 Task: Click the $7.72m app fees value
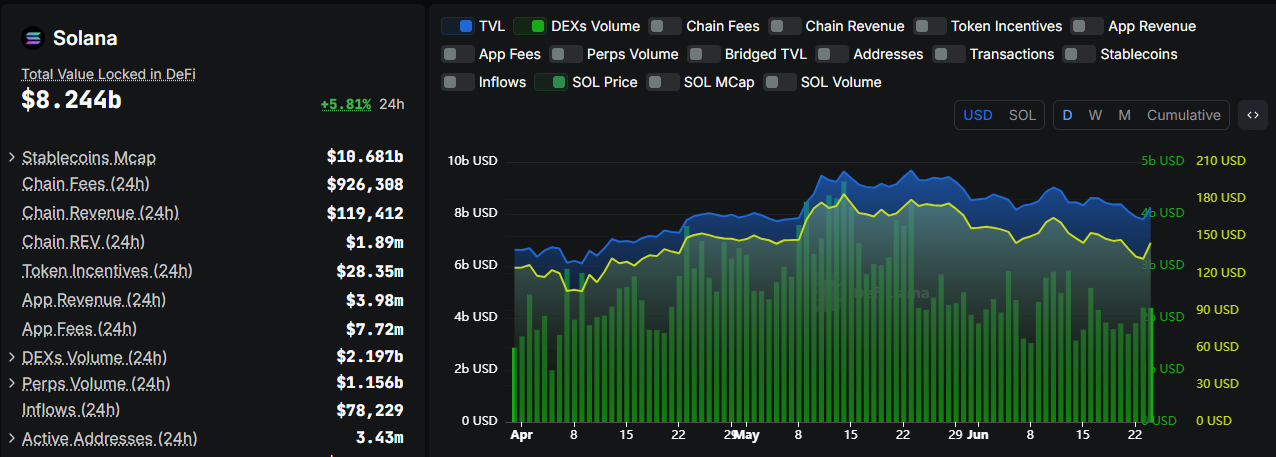click(x=375, y=329)
